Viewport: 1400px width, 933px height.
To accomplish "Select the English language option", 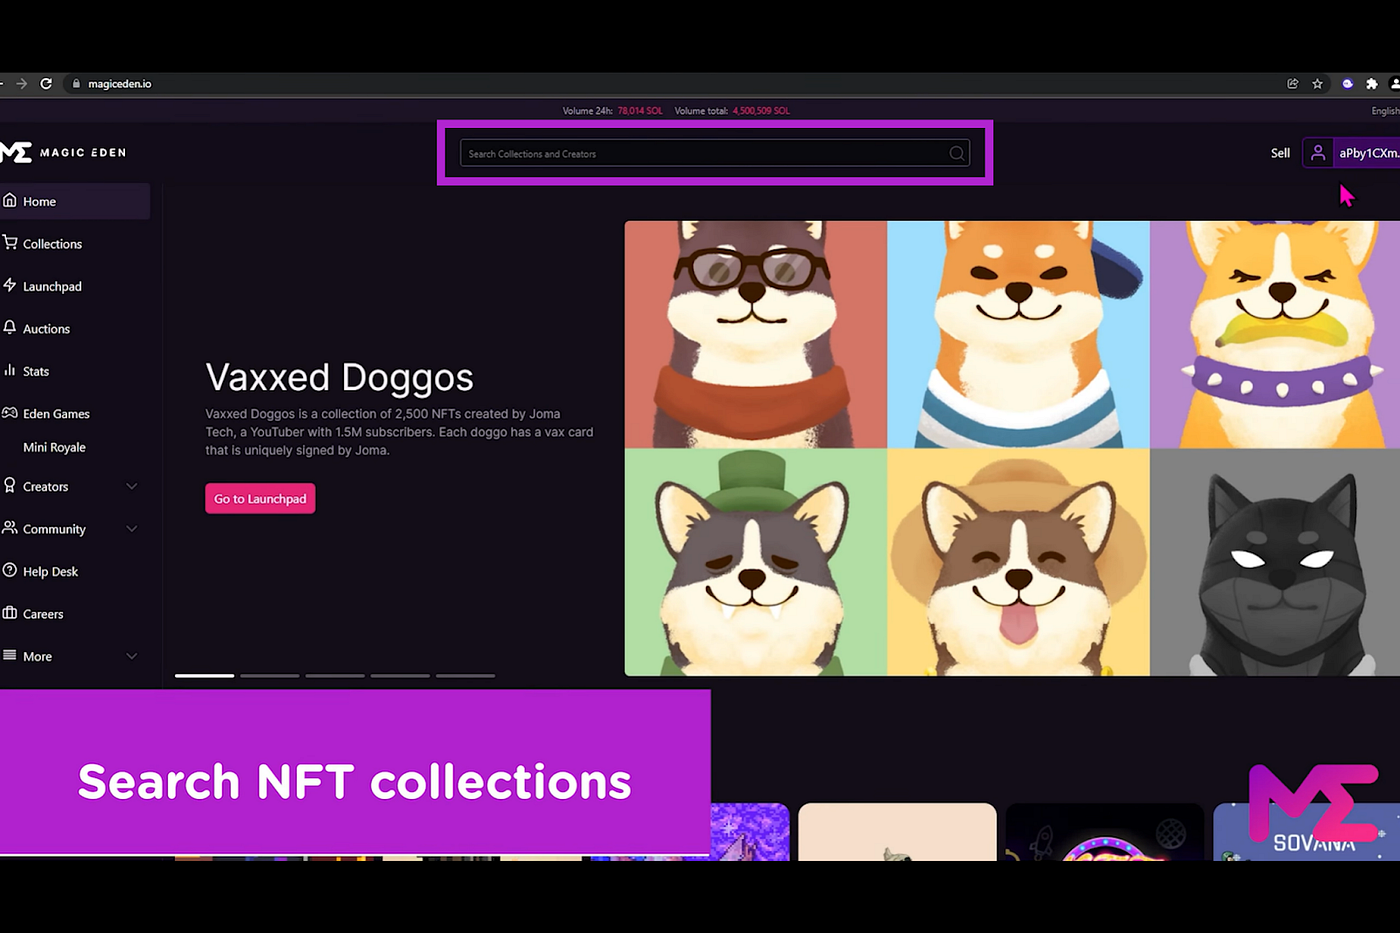I will 1385,110.
